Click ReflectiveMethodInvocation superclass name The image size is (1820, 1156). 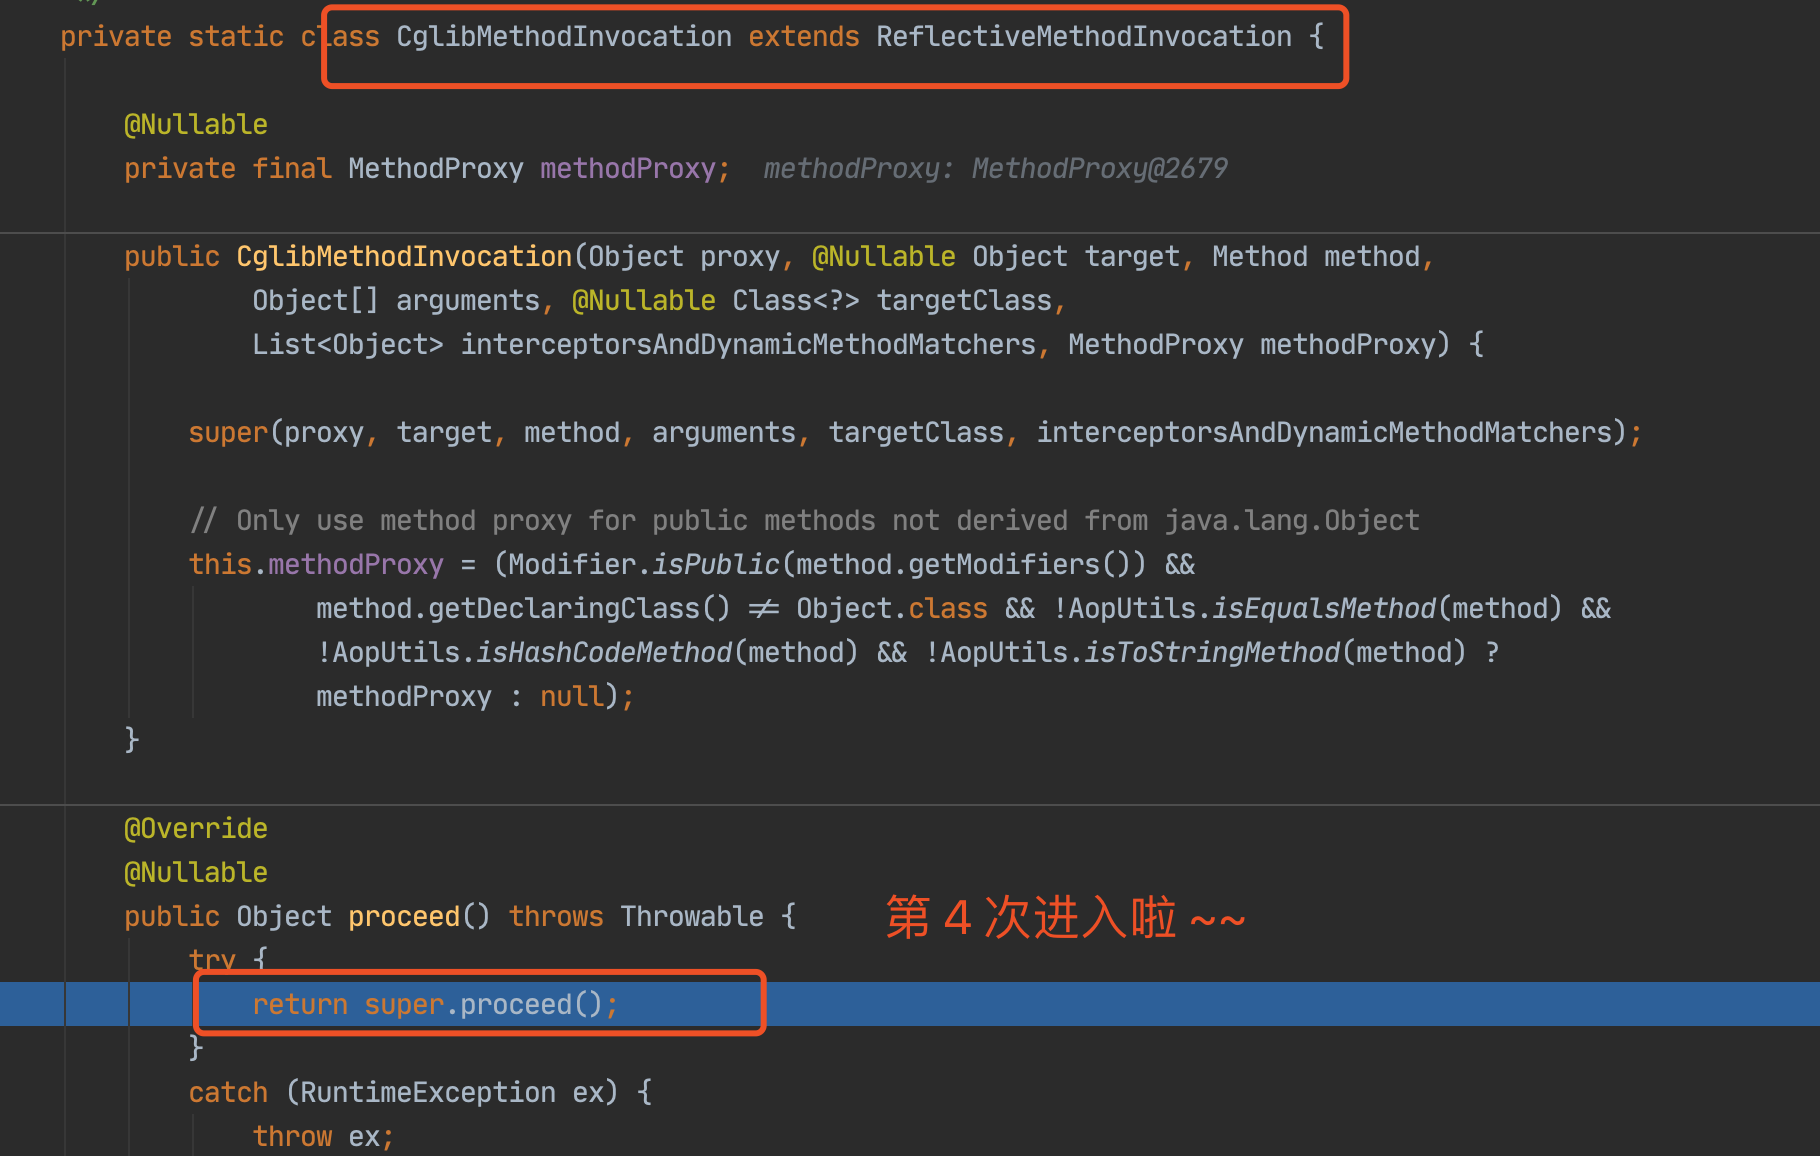point(1084,37)
